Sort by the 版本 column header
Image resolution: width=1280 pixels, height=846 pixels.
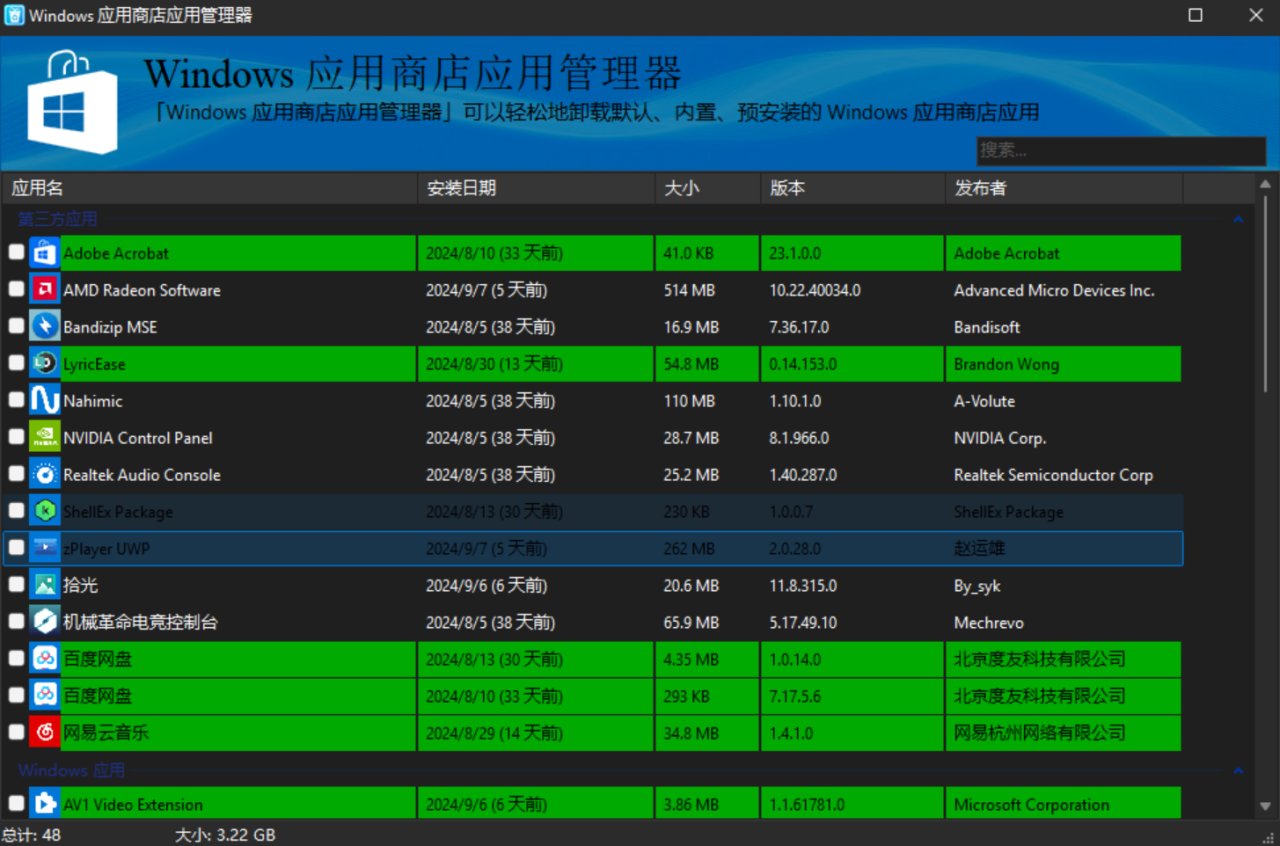(853, 188)
